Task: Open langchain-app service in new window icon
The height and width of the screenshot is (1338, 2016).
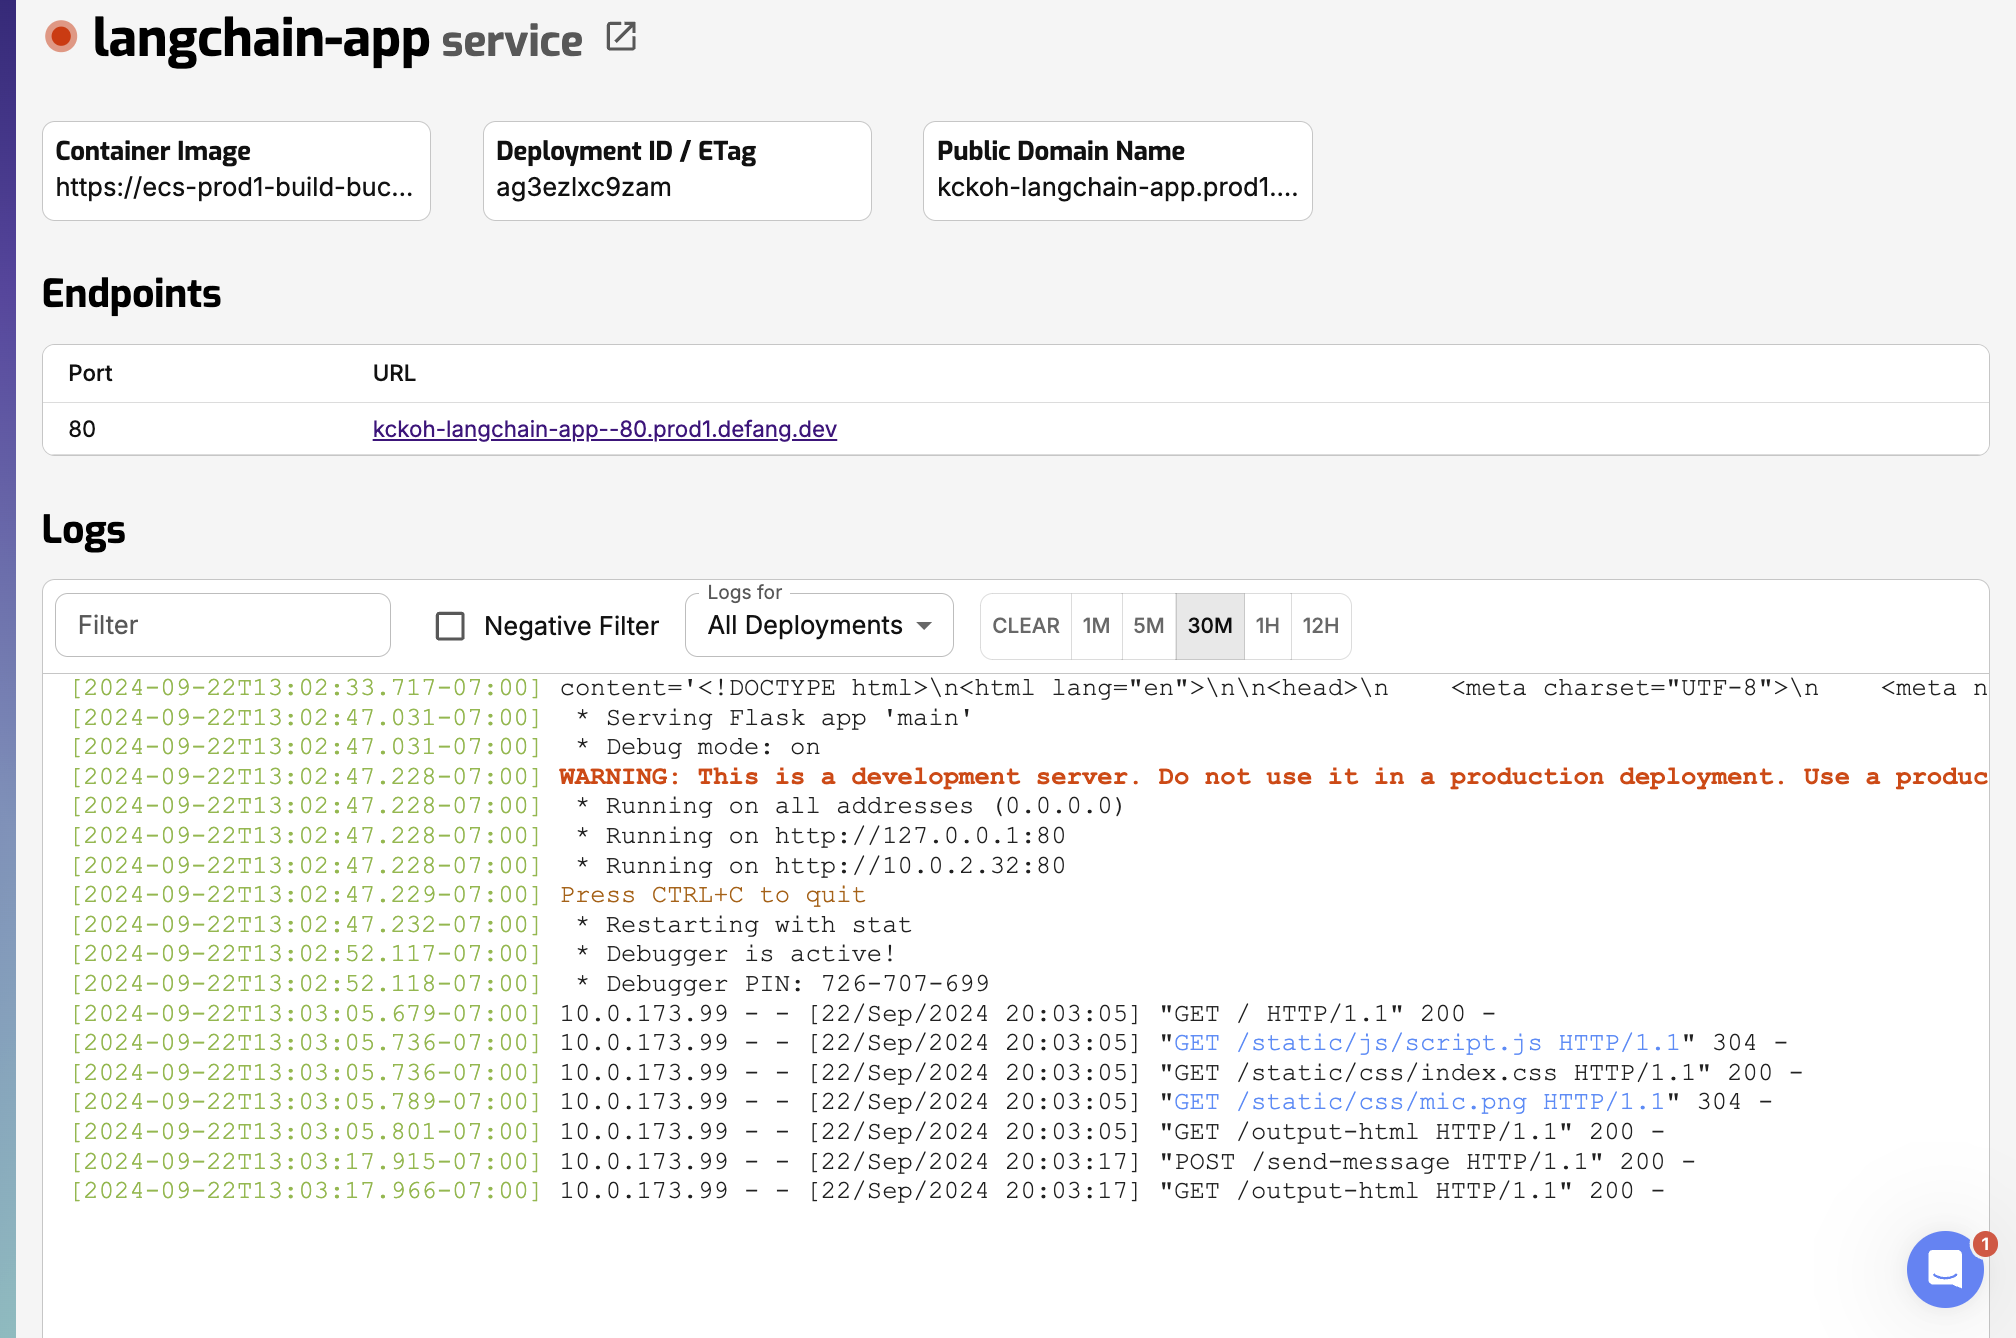Action: (621, 37)
